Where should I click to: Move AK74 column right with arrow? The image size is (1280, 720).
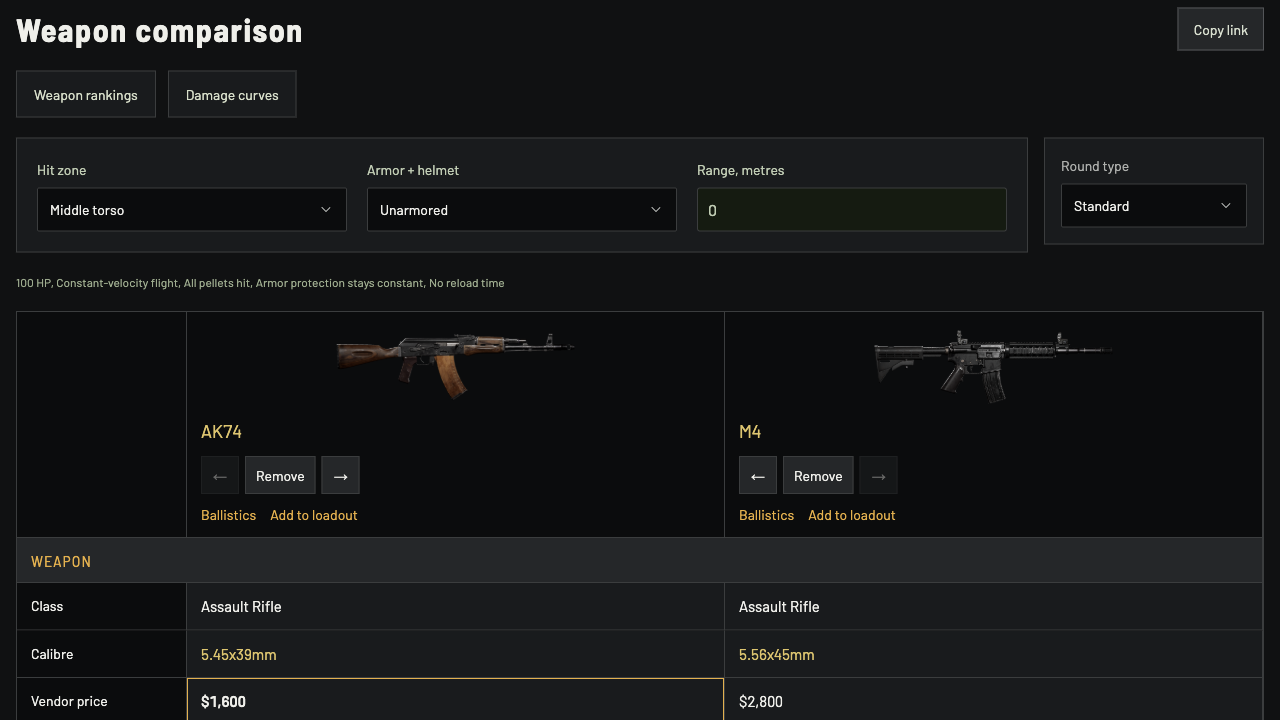click(340, 476)
